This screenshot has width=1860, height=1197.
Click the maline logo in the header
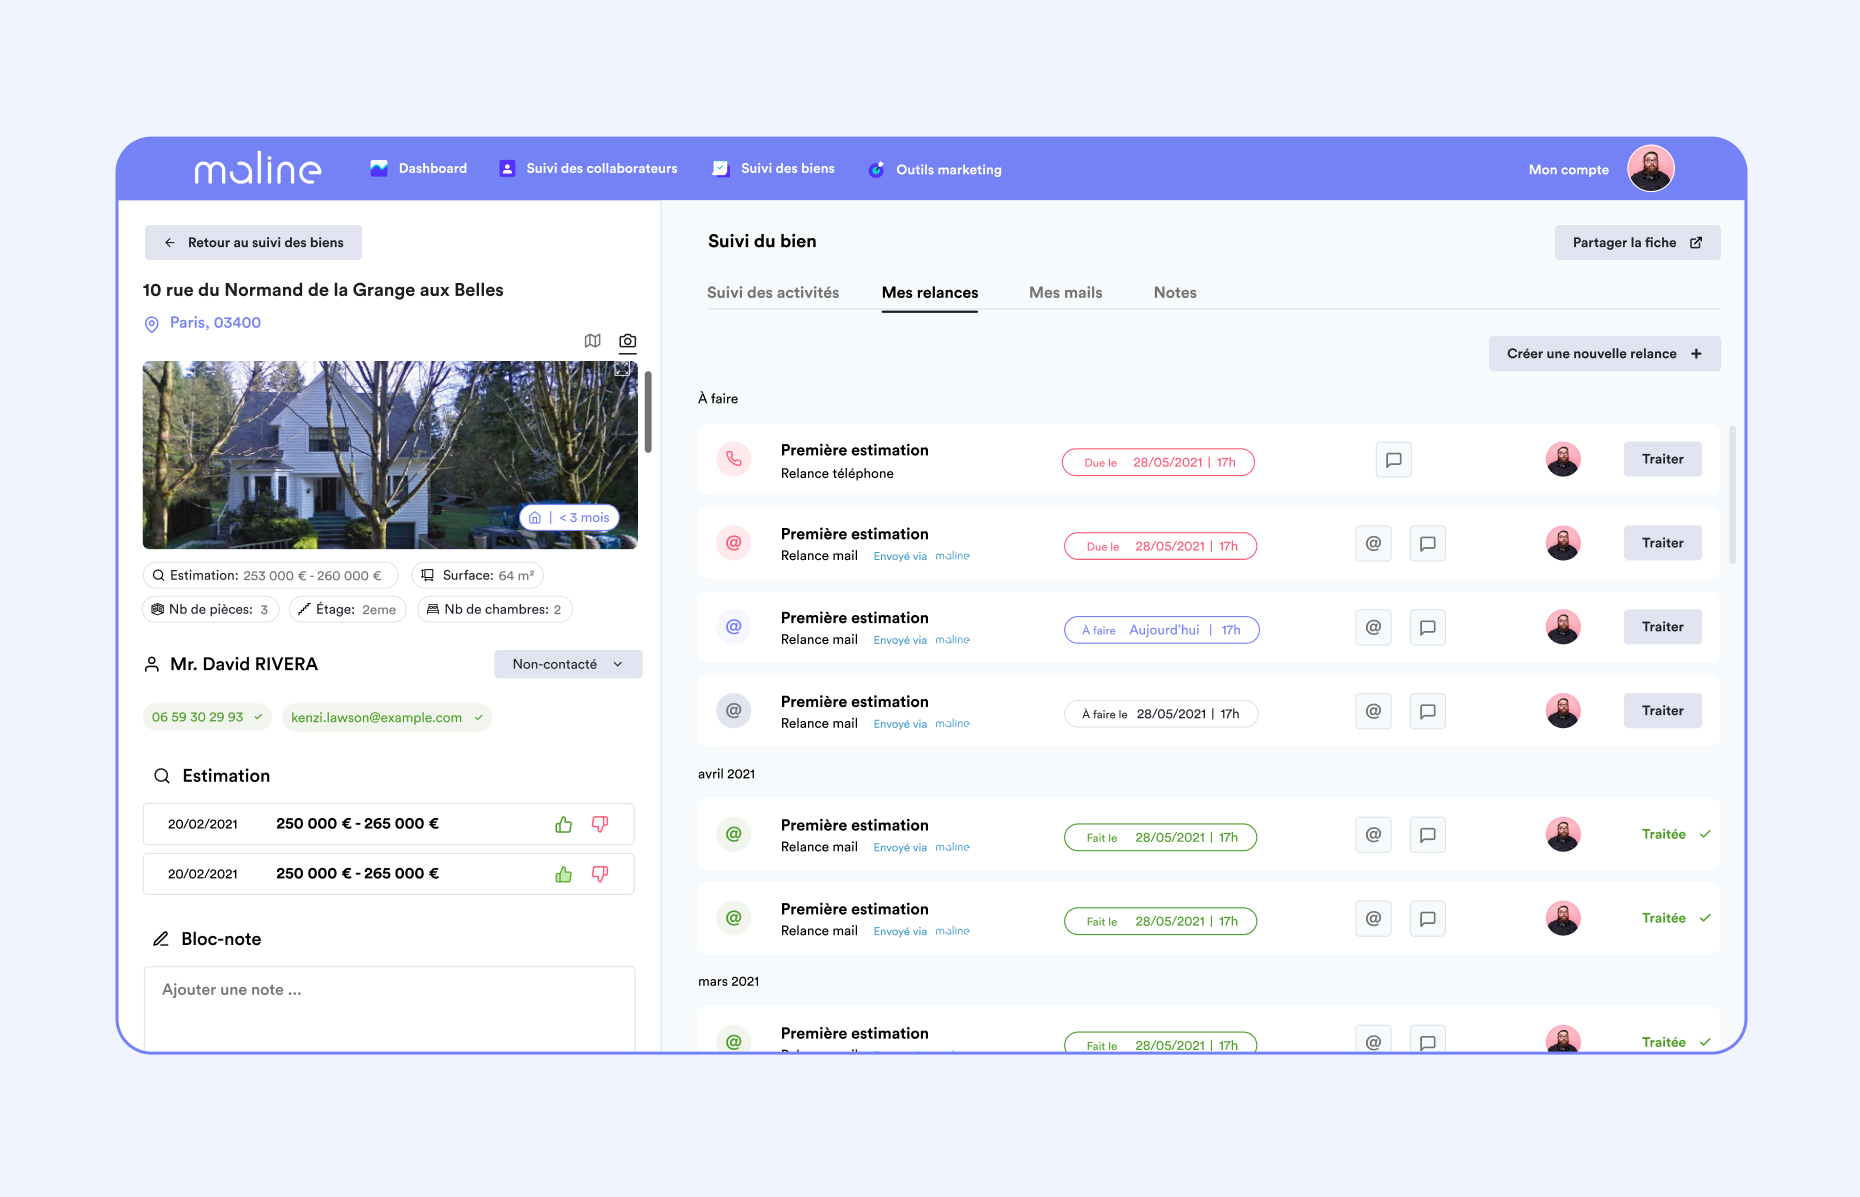pos(258,169)
